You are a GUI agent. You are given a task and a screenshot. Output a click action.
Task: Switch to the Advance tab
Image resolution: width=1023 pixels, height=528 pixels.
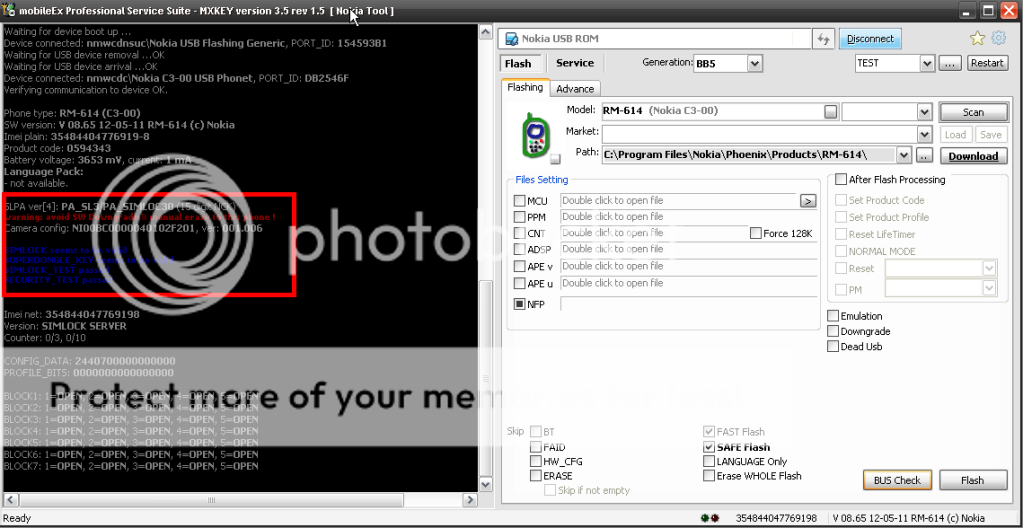(575, 88)
